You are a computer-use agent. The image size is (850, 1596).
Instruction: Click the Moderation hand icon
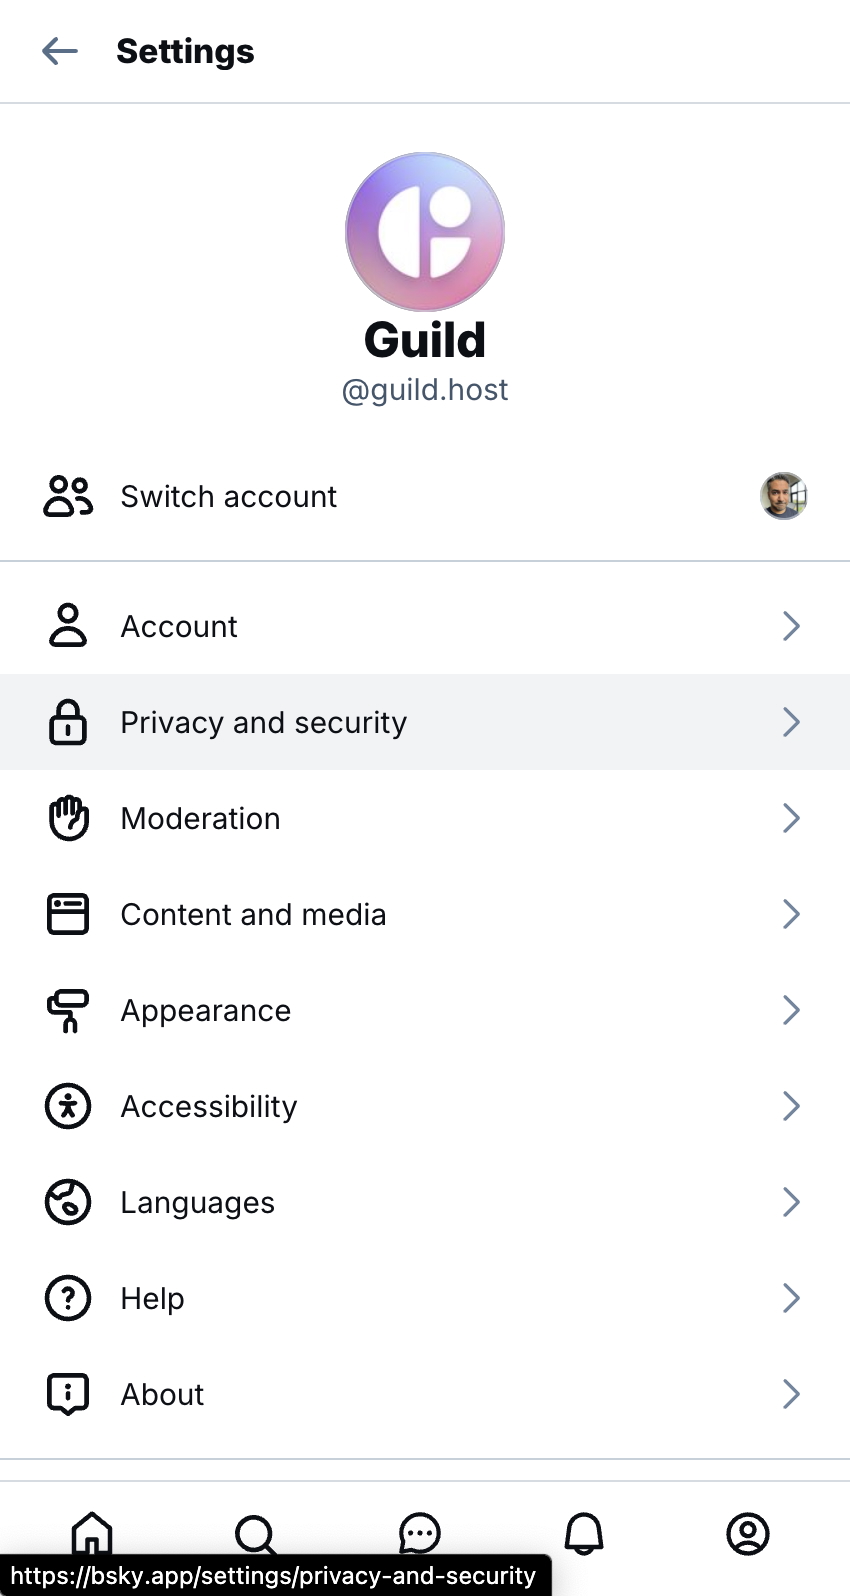tap(68, 818)
